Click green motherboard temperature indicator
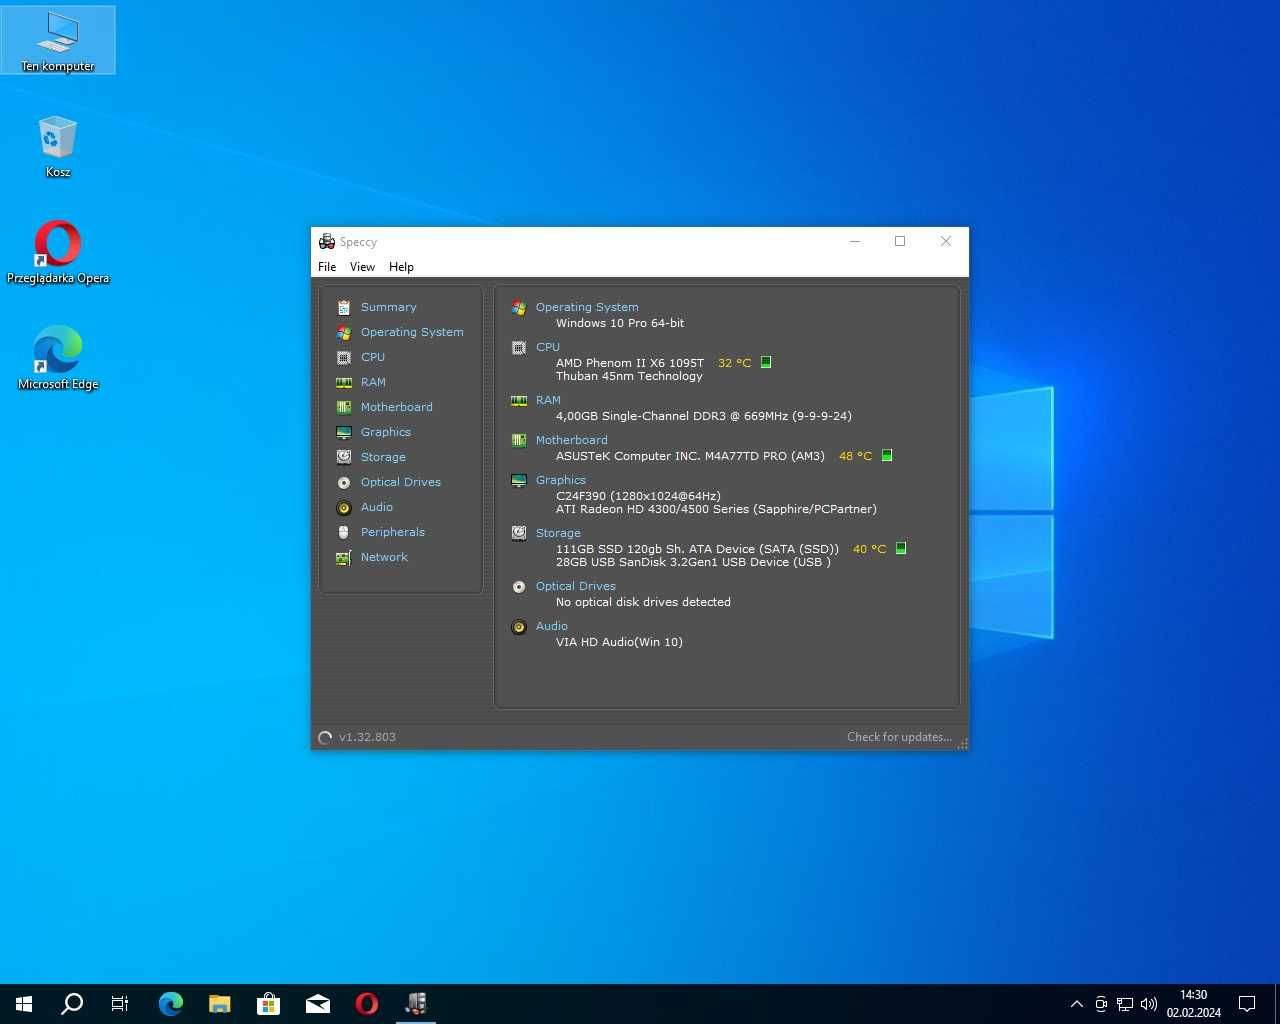The height and width of the screenshot is (1024, 1280). pyautogui.click(x=887, y=455)
